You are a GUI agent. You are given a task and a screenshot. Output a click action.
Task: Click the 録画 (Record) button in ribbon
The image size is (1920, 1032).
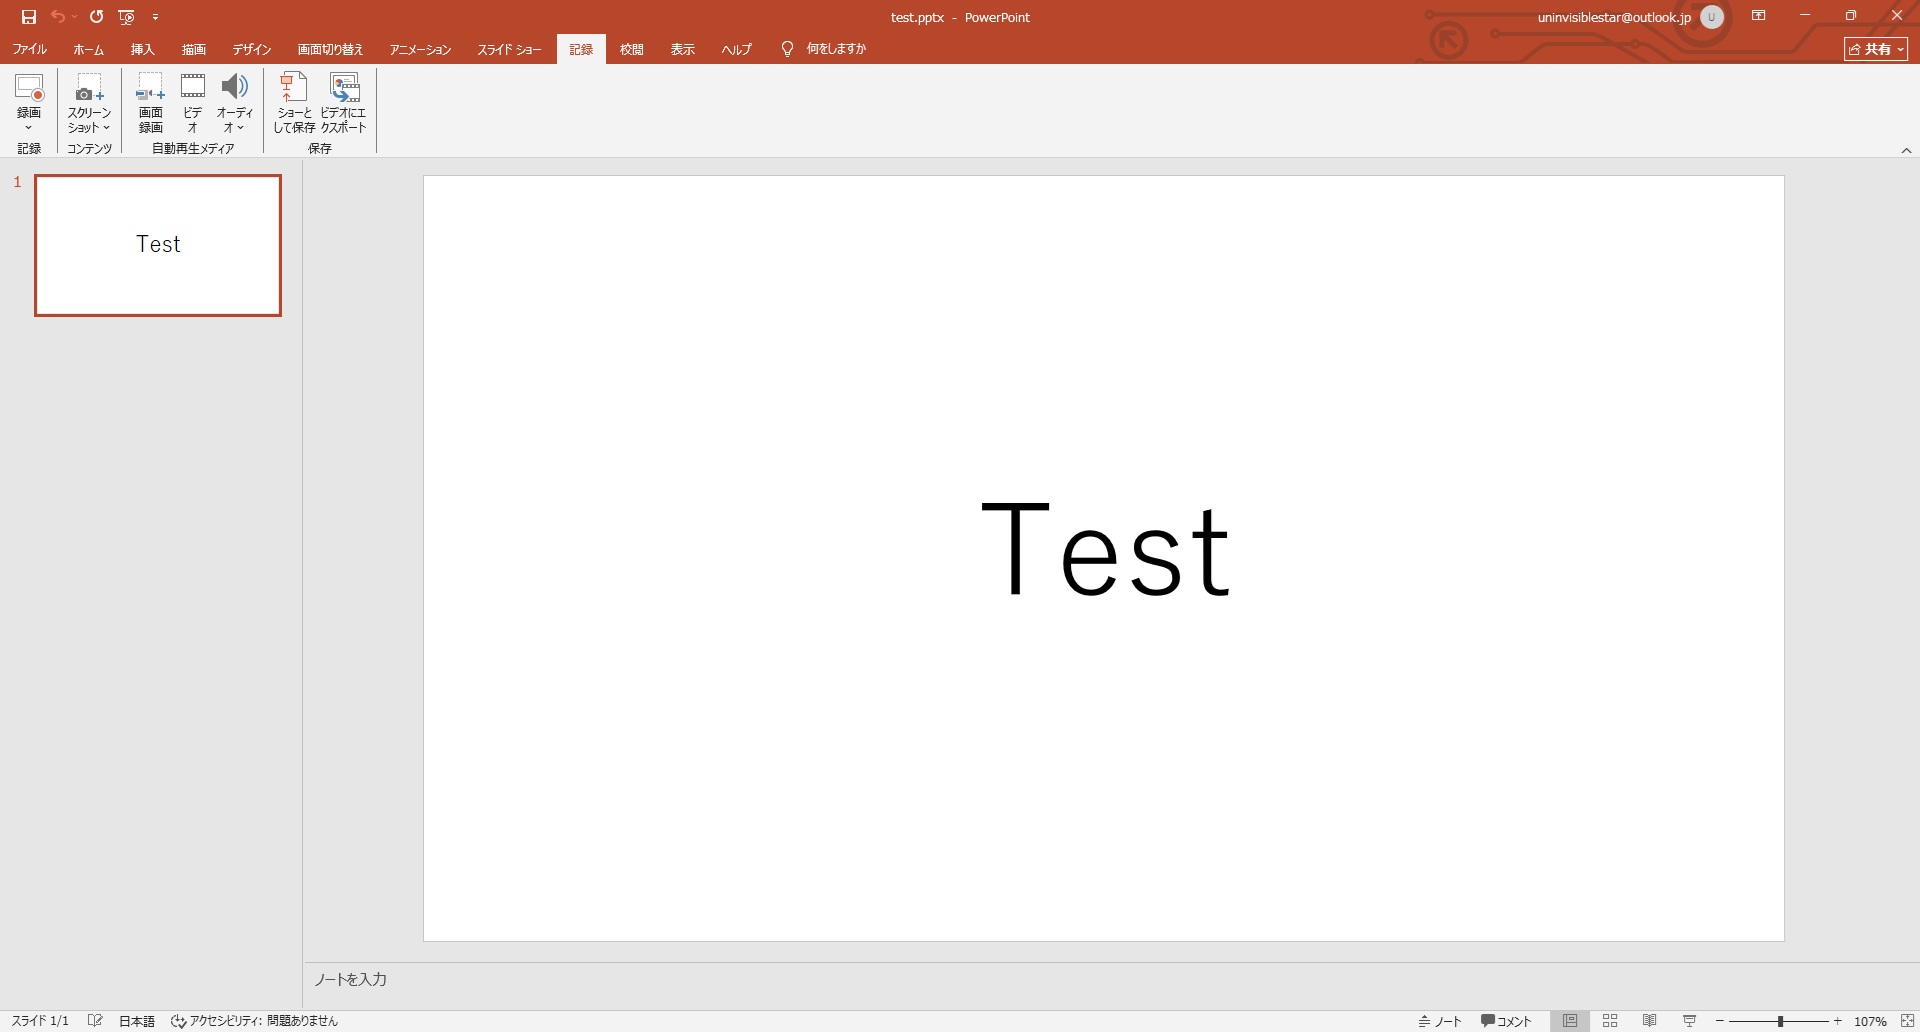[29, 102]
